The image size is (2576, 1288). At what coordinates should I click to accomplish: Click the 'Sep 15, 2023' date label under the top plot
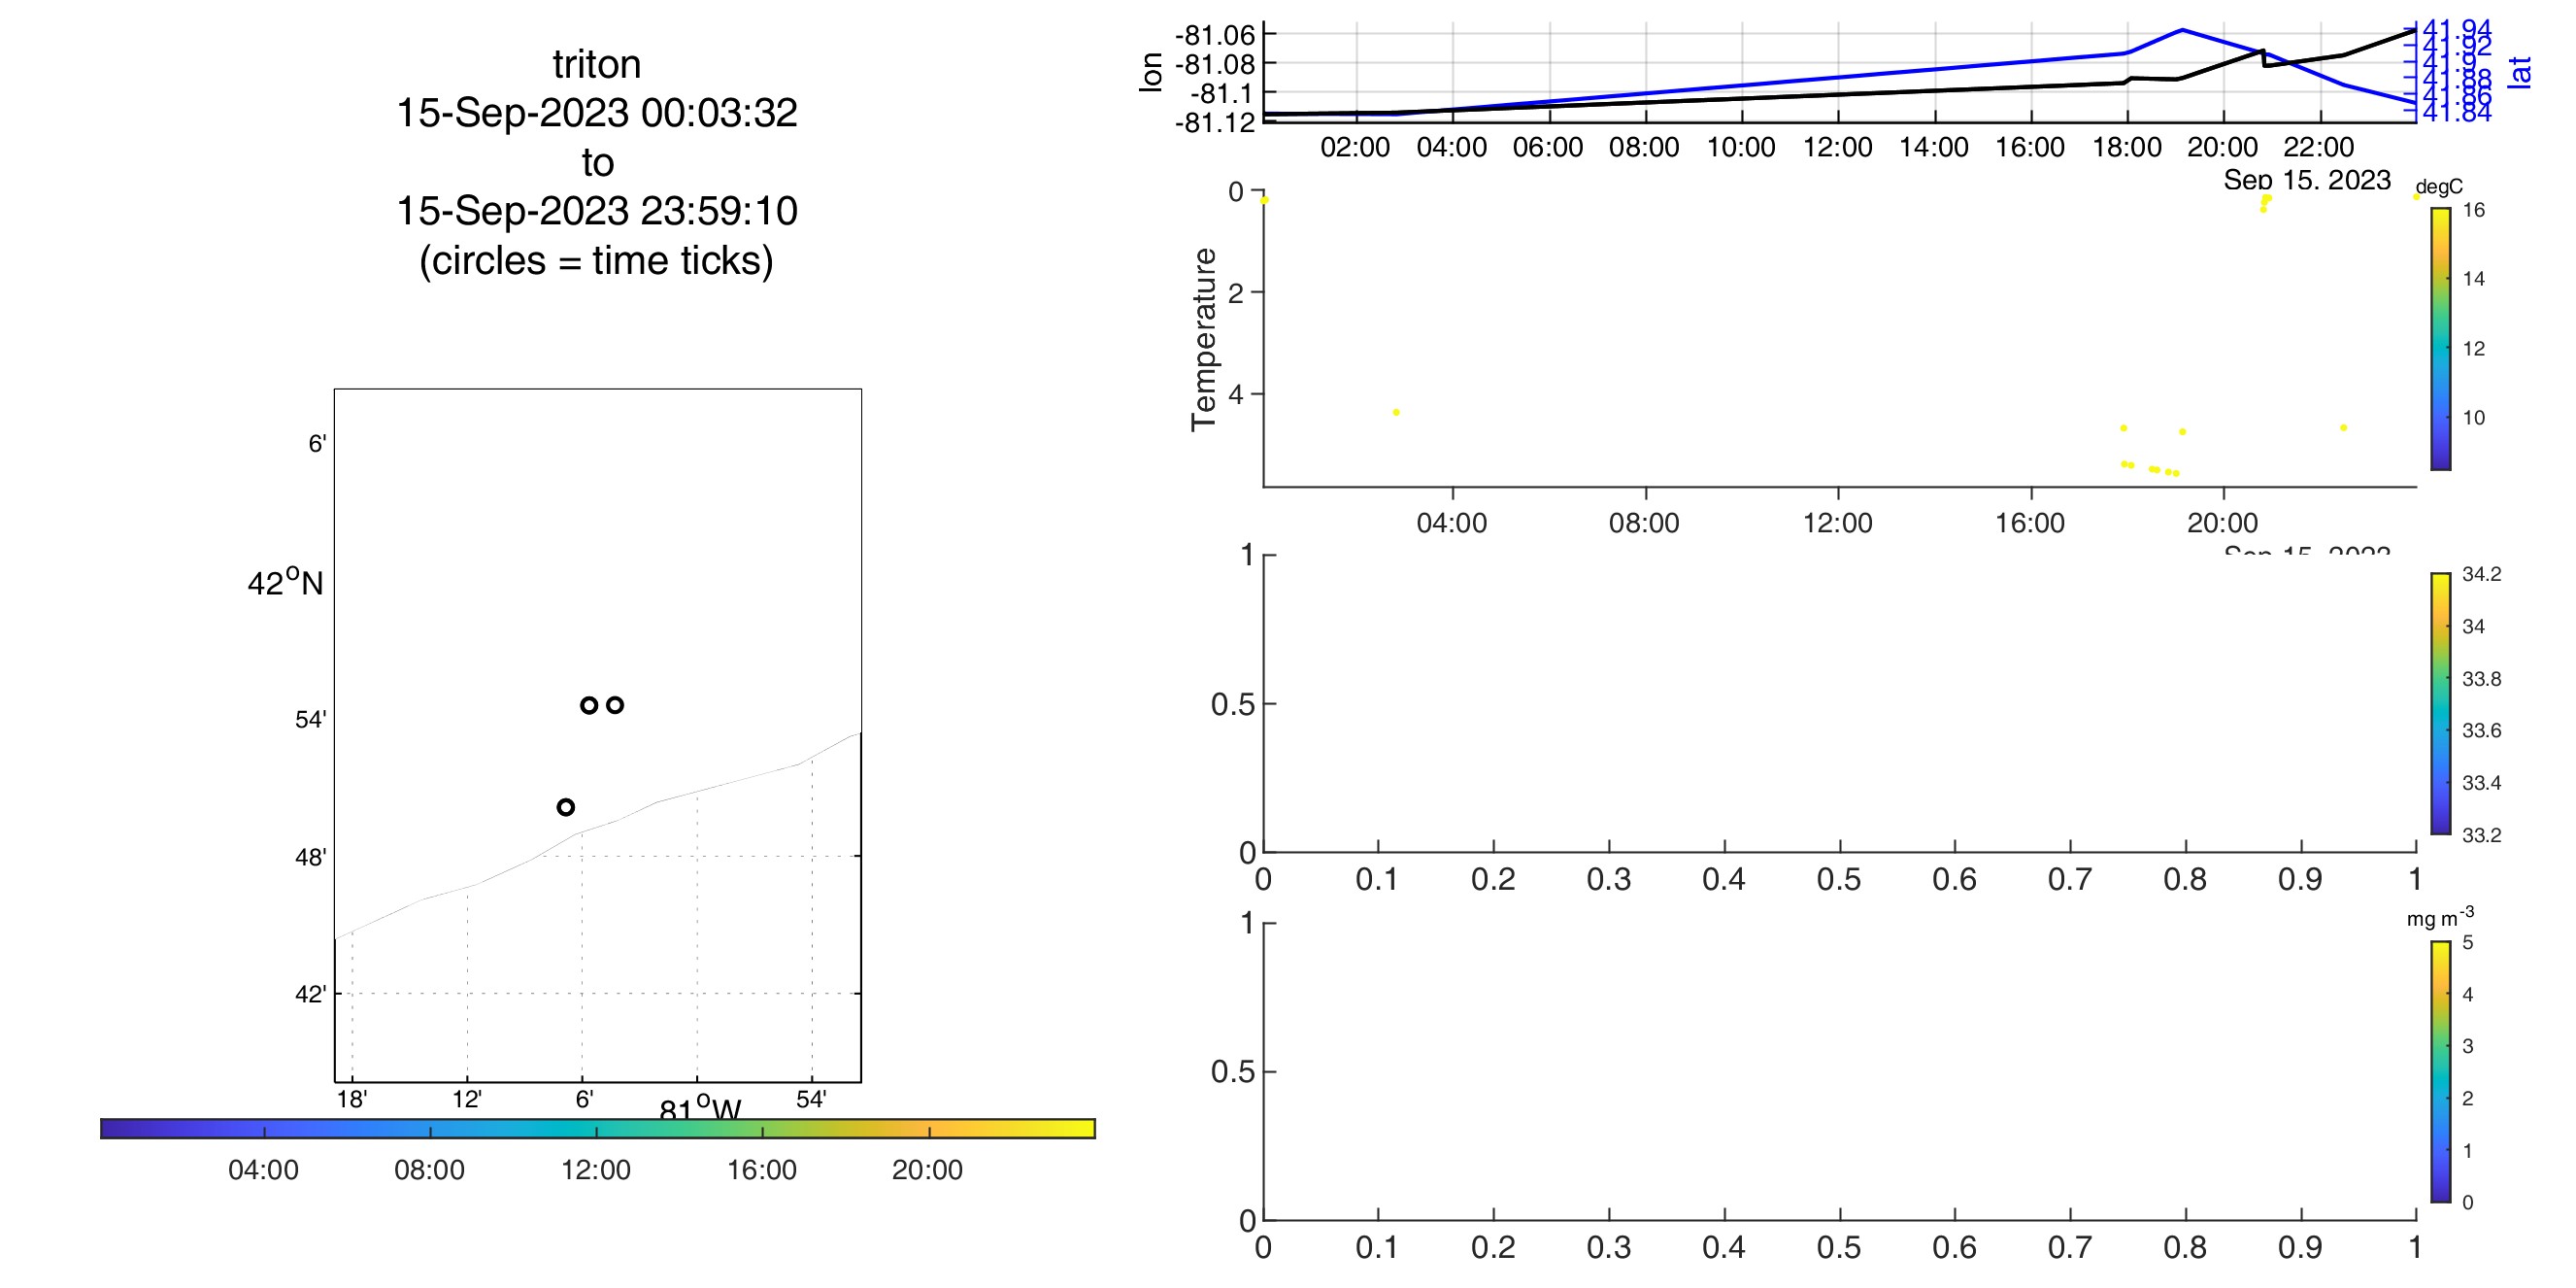pyautogui.click(x=2307, y=180)
